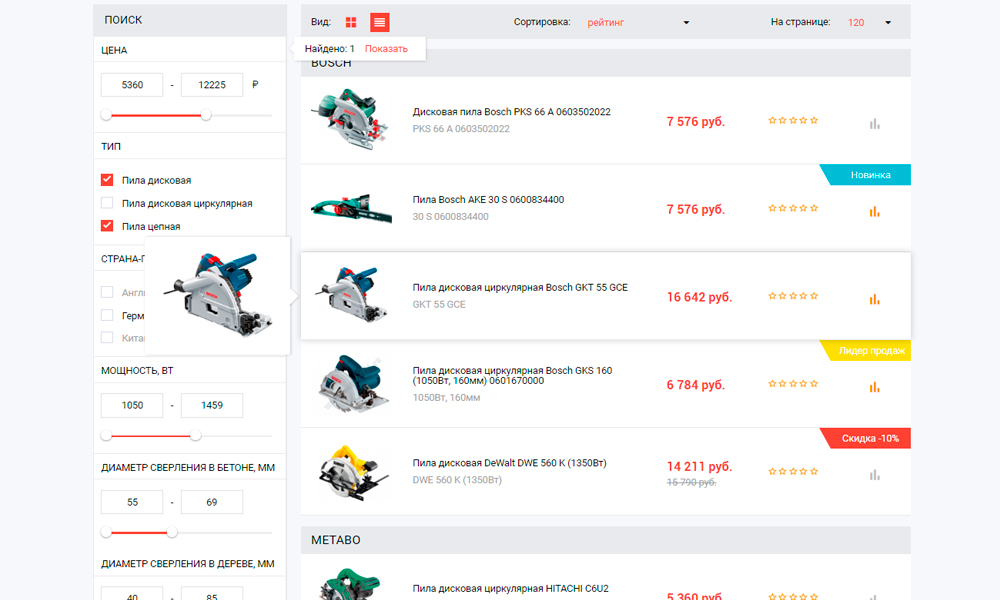The width and height of the screenshot is (1000, 600).
Task: Click compare icon for Bosch AKE 30 S
Action: 874,211
